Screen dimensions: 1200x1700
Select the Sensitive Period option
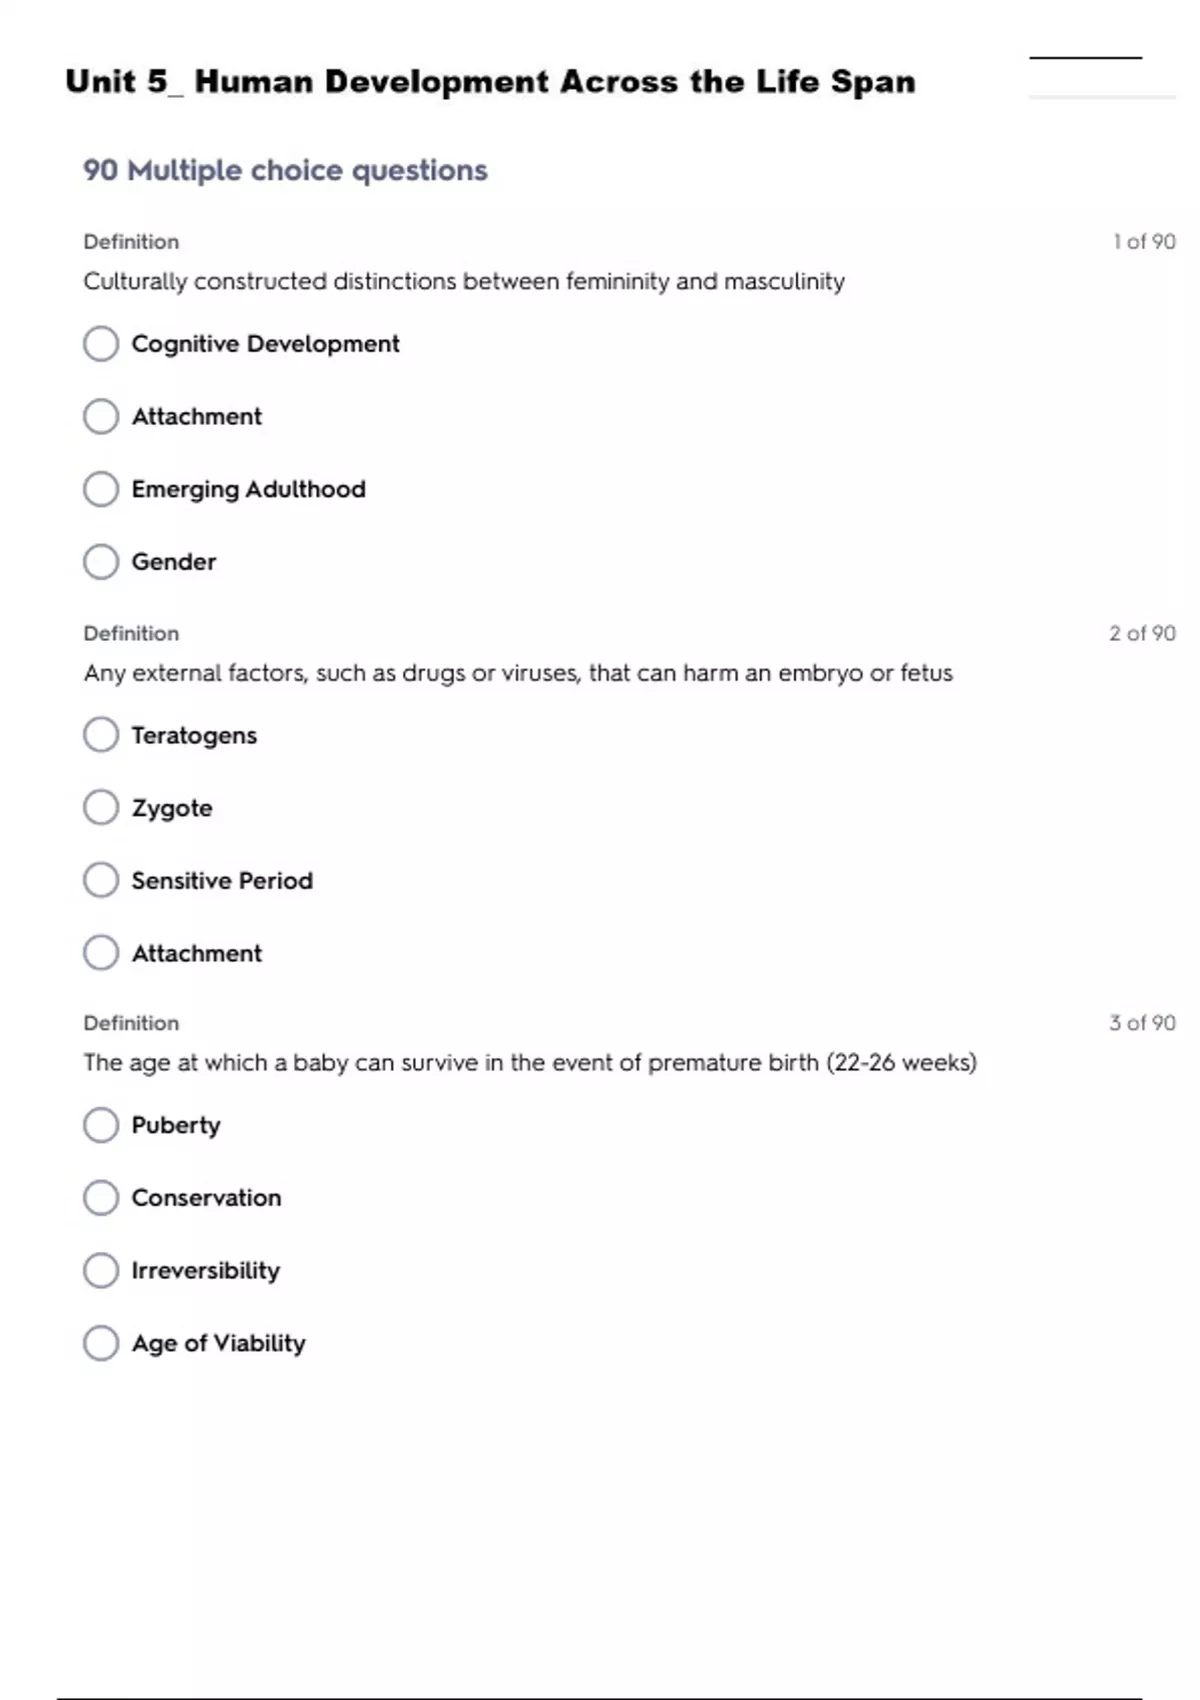point(101,880)
